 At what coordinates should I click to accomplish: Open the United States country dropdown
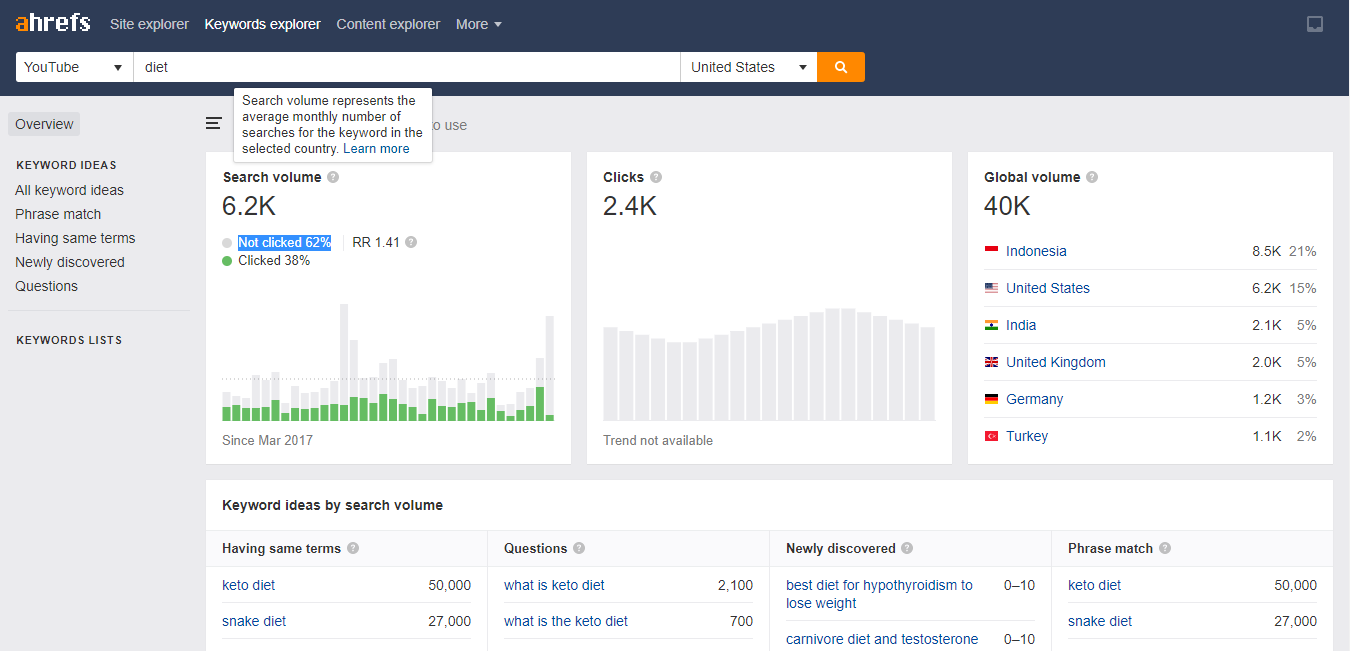(748, 67)
